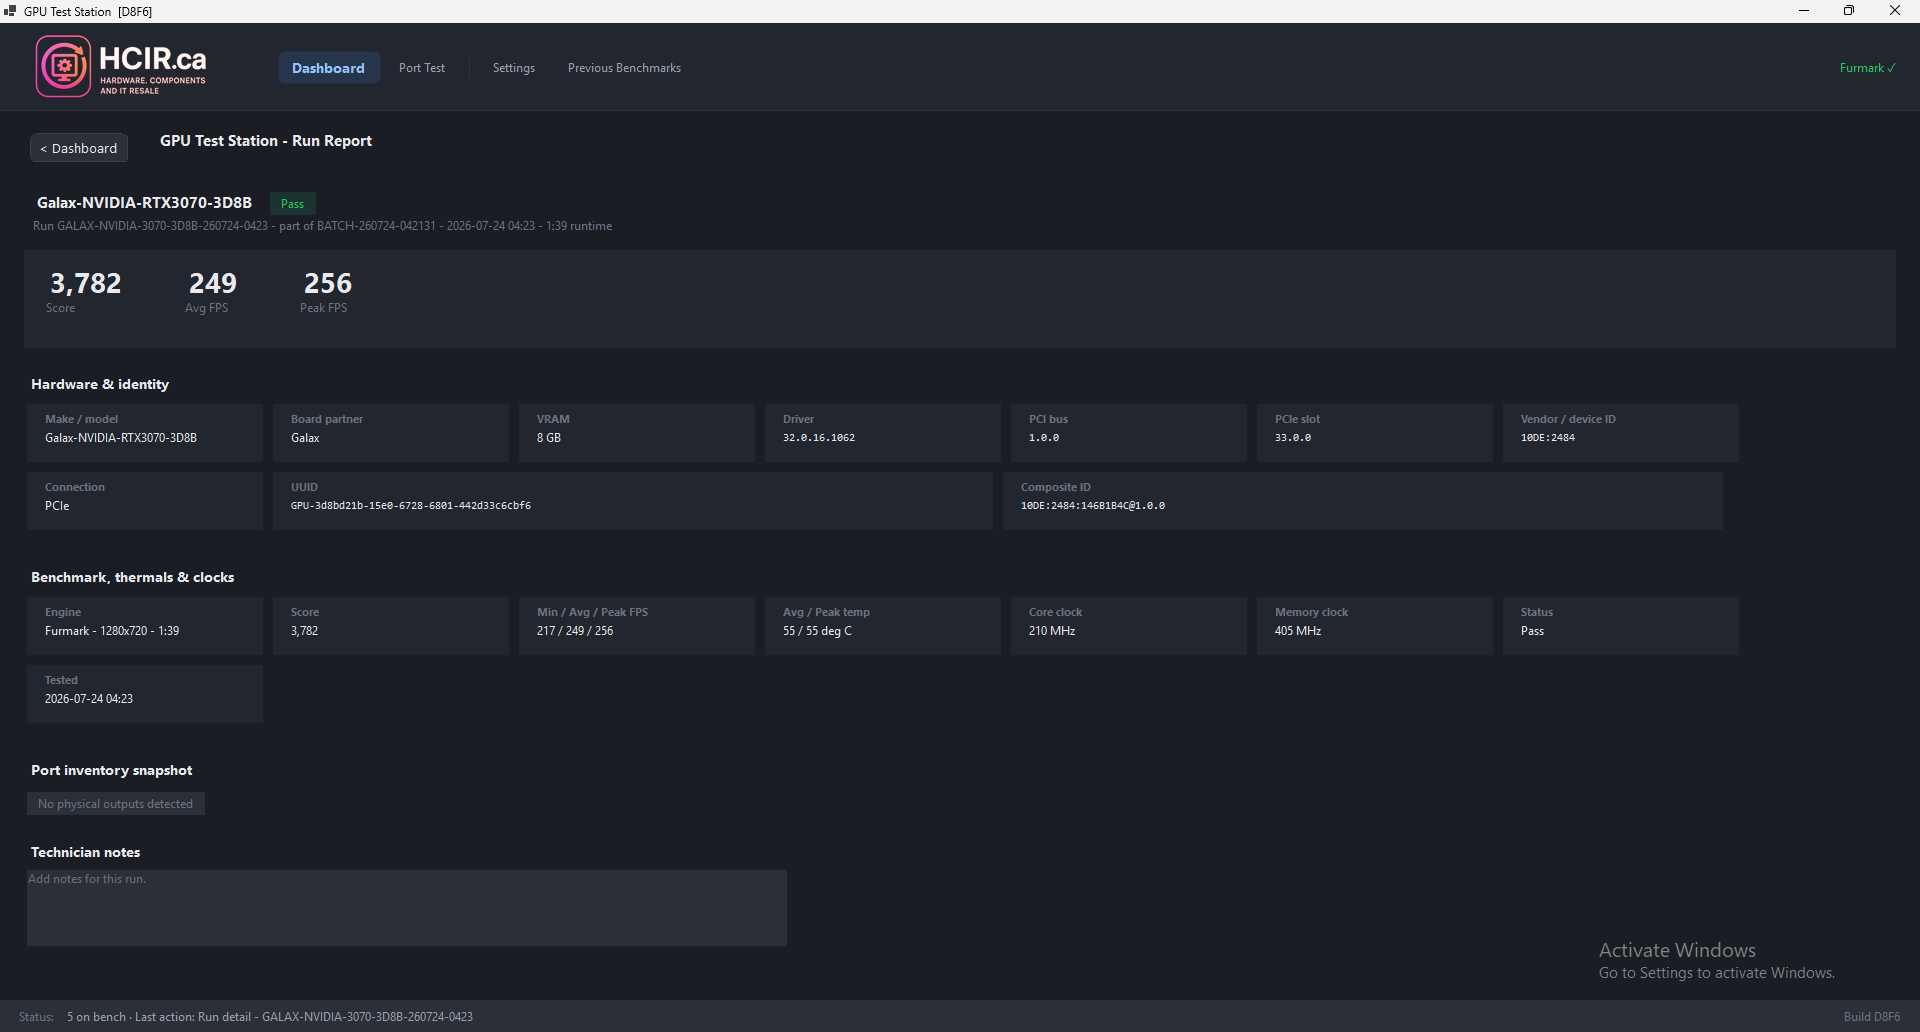This screenshot has width=1920, height=1032.
Task: Minimize the GPU Test Station window
Action: [x=1804, y=11]
